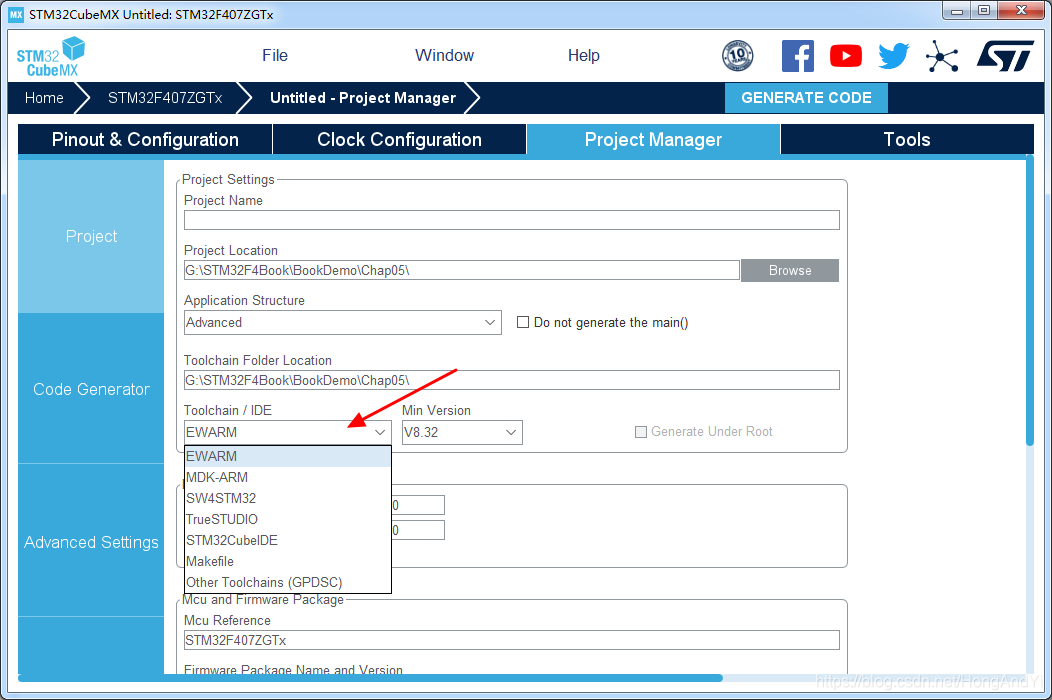Toggle Do not generate the main() checkbox
Image resolution: width=1052 pixels, height=700 pixels.
coord(523,322)
